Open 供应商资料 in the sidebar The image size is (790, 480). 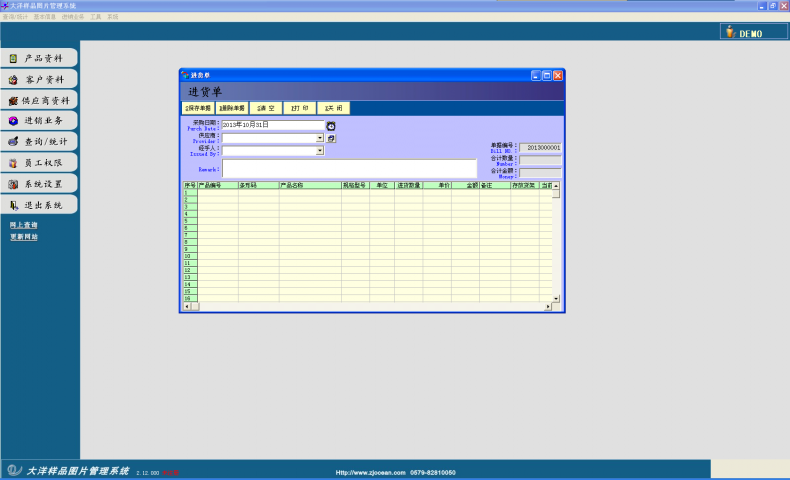pyautogui.click(x=38, y=100)
